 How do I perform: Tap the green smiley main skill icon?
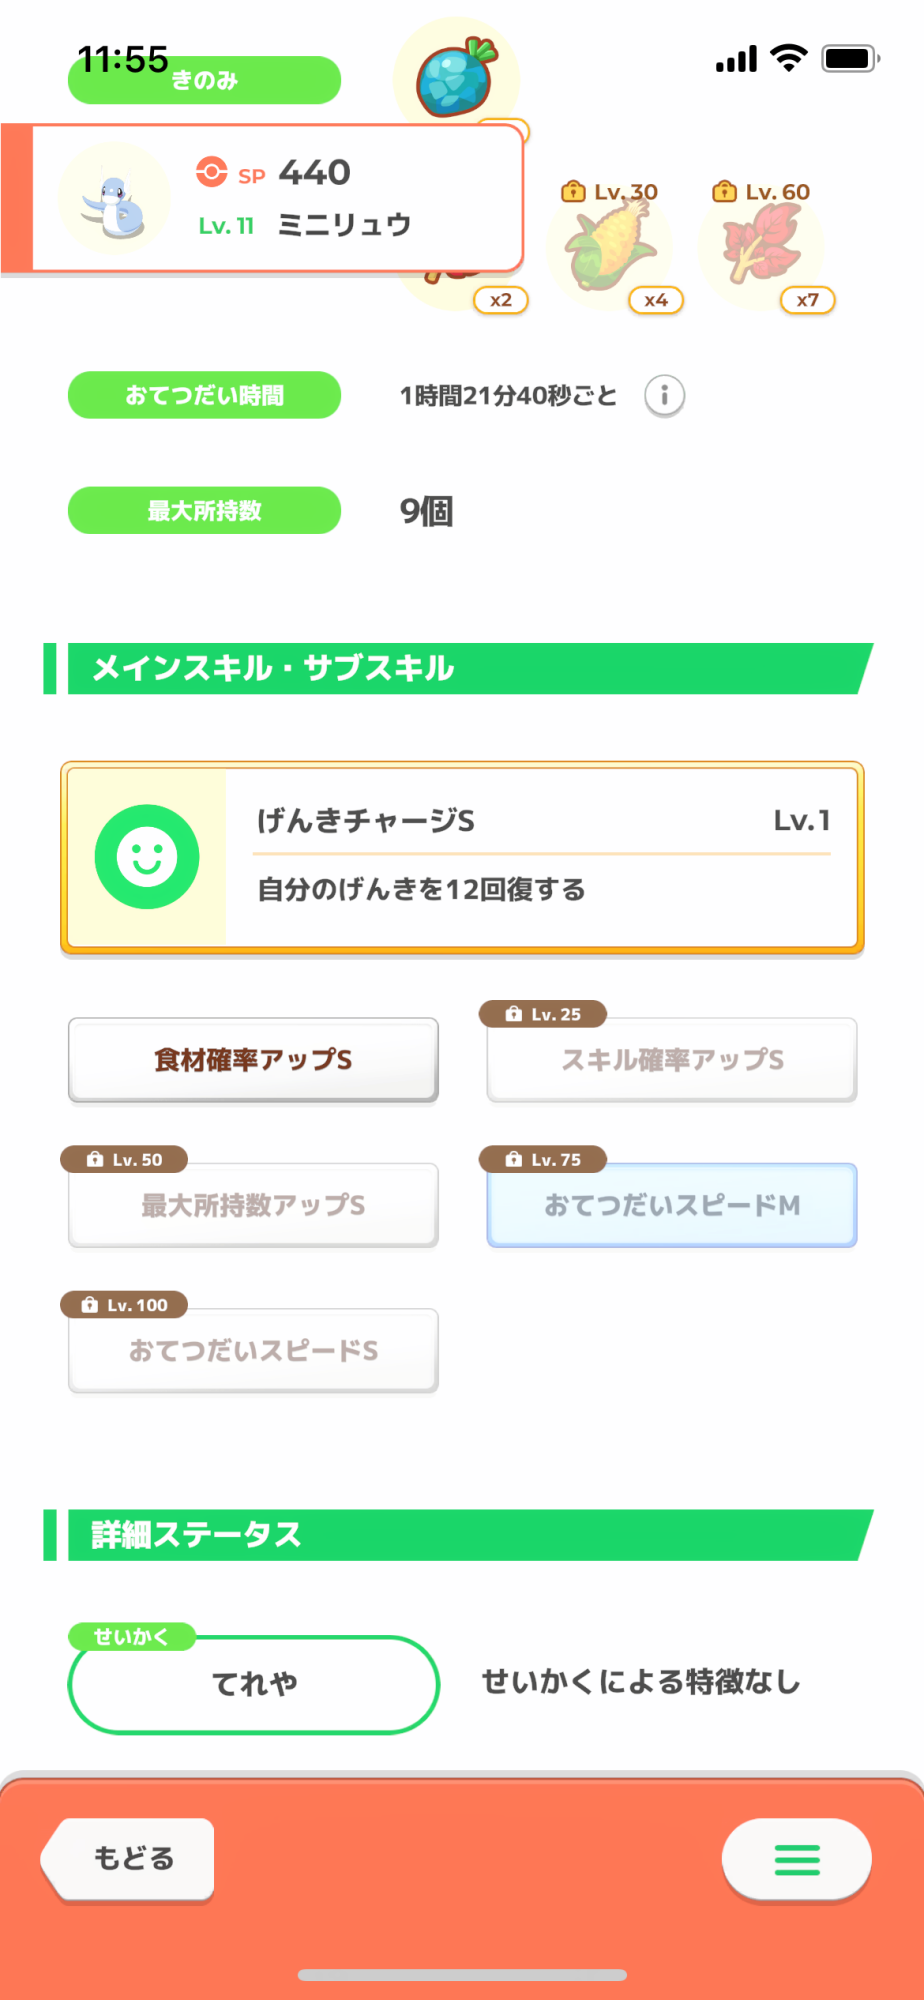click(x=147, y=857)
